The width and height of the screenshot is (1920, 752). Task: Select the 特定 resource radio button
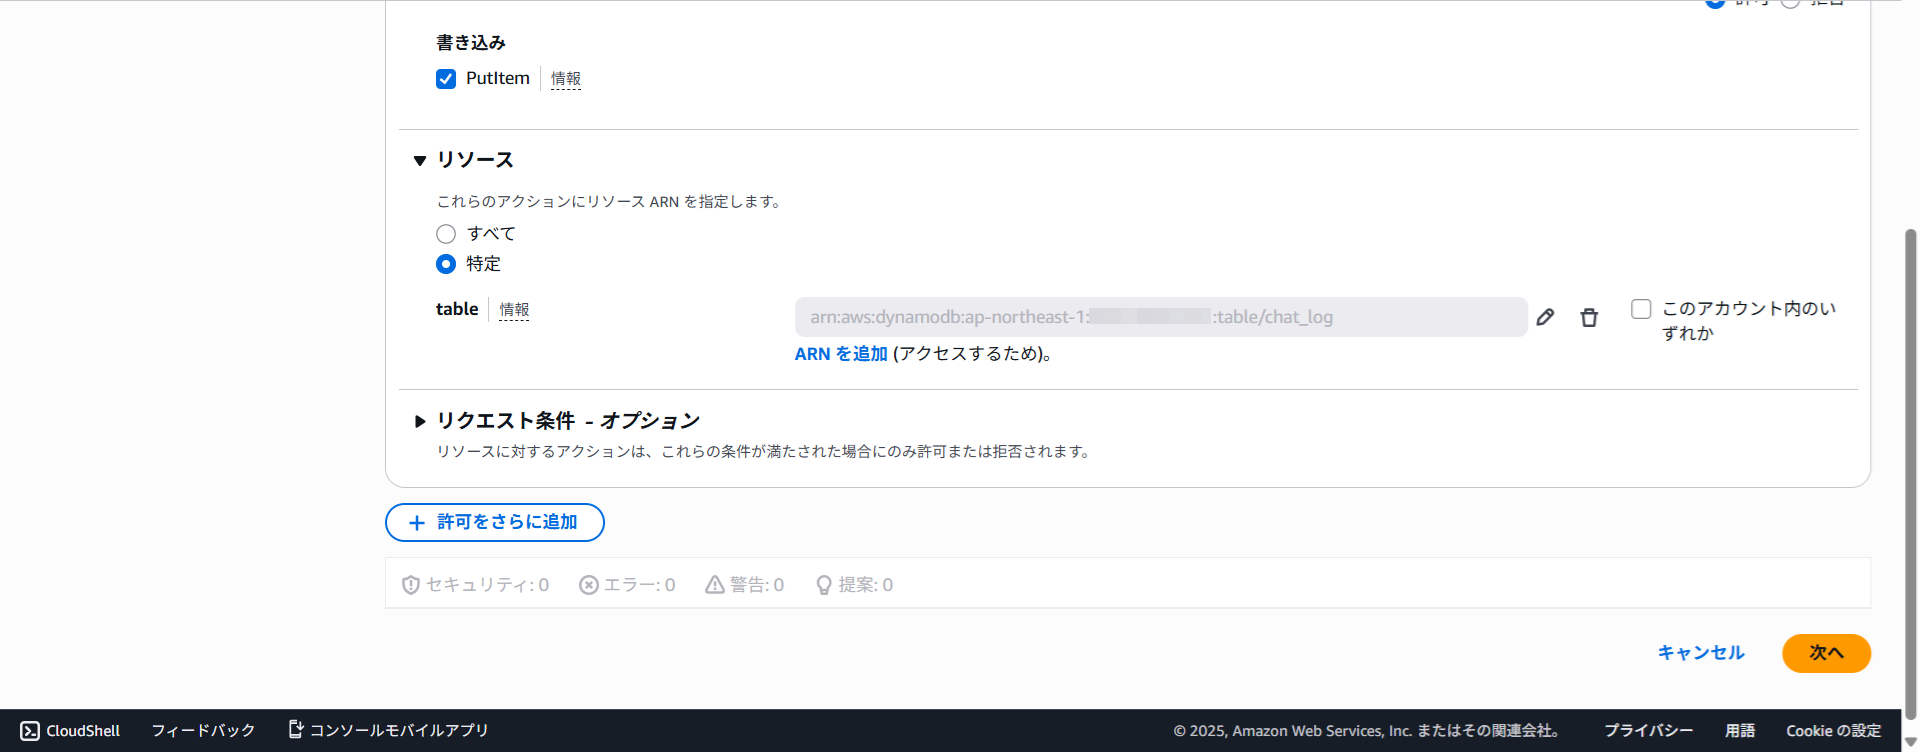[446, 264]
